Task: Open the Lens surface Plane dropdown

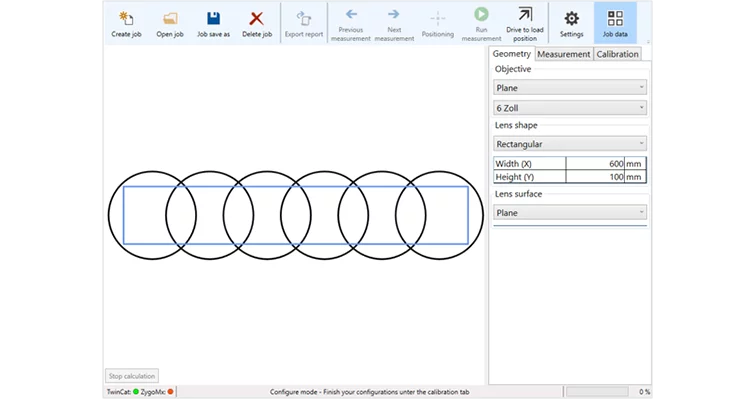Action: 570,213
